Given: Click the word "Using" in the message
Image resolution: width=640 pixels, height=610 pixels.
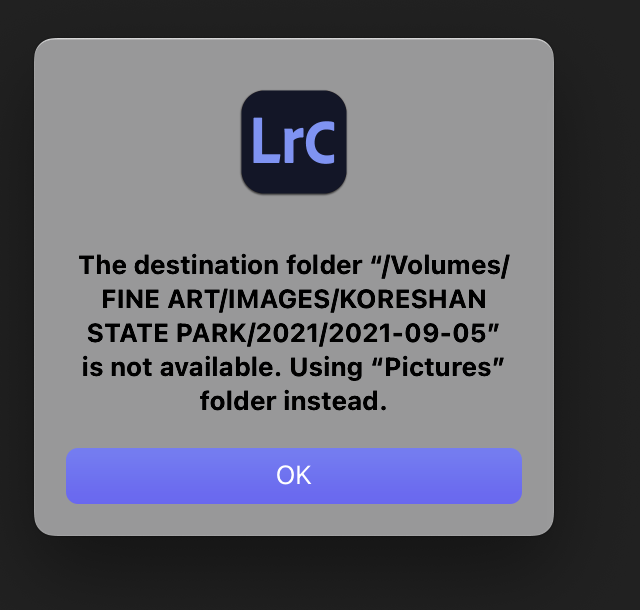Looking at the screenshot, I should pos(326,368).
